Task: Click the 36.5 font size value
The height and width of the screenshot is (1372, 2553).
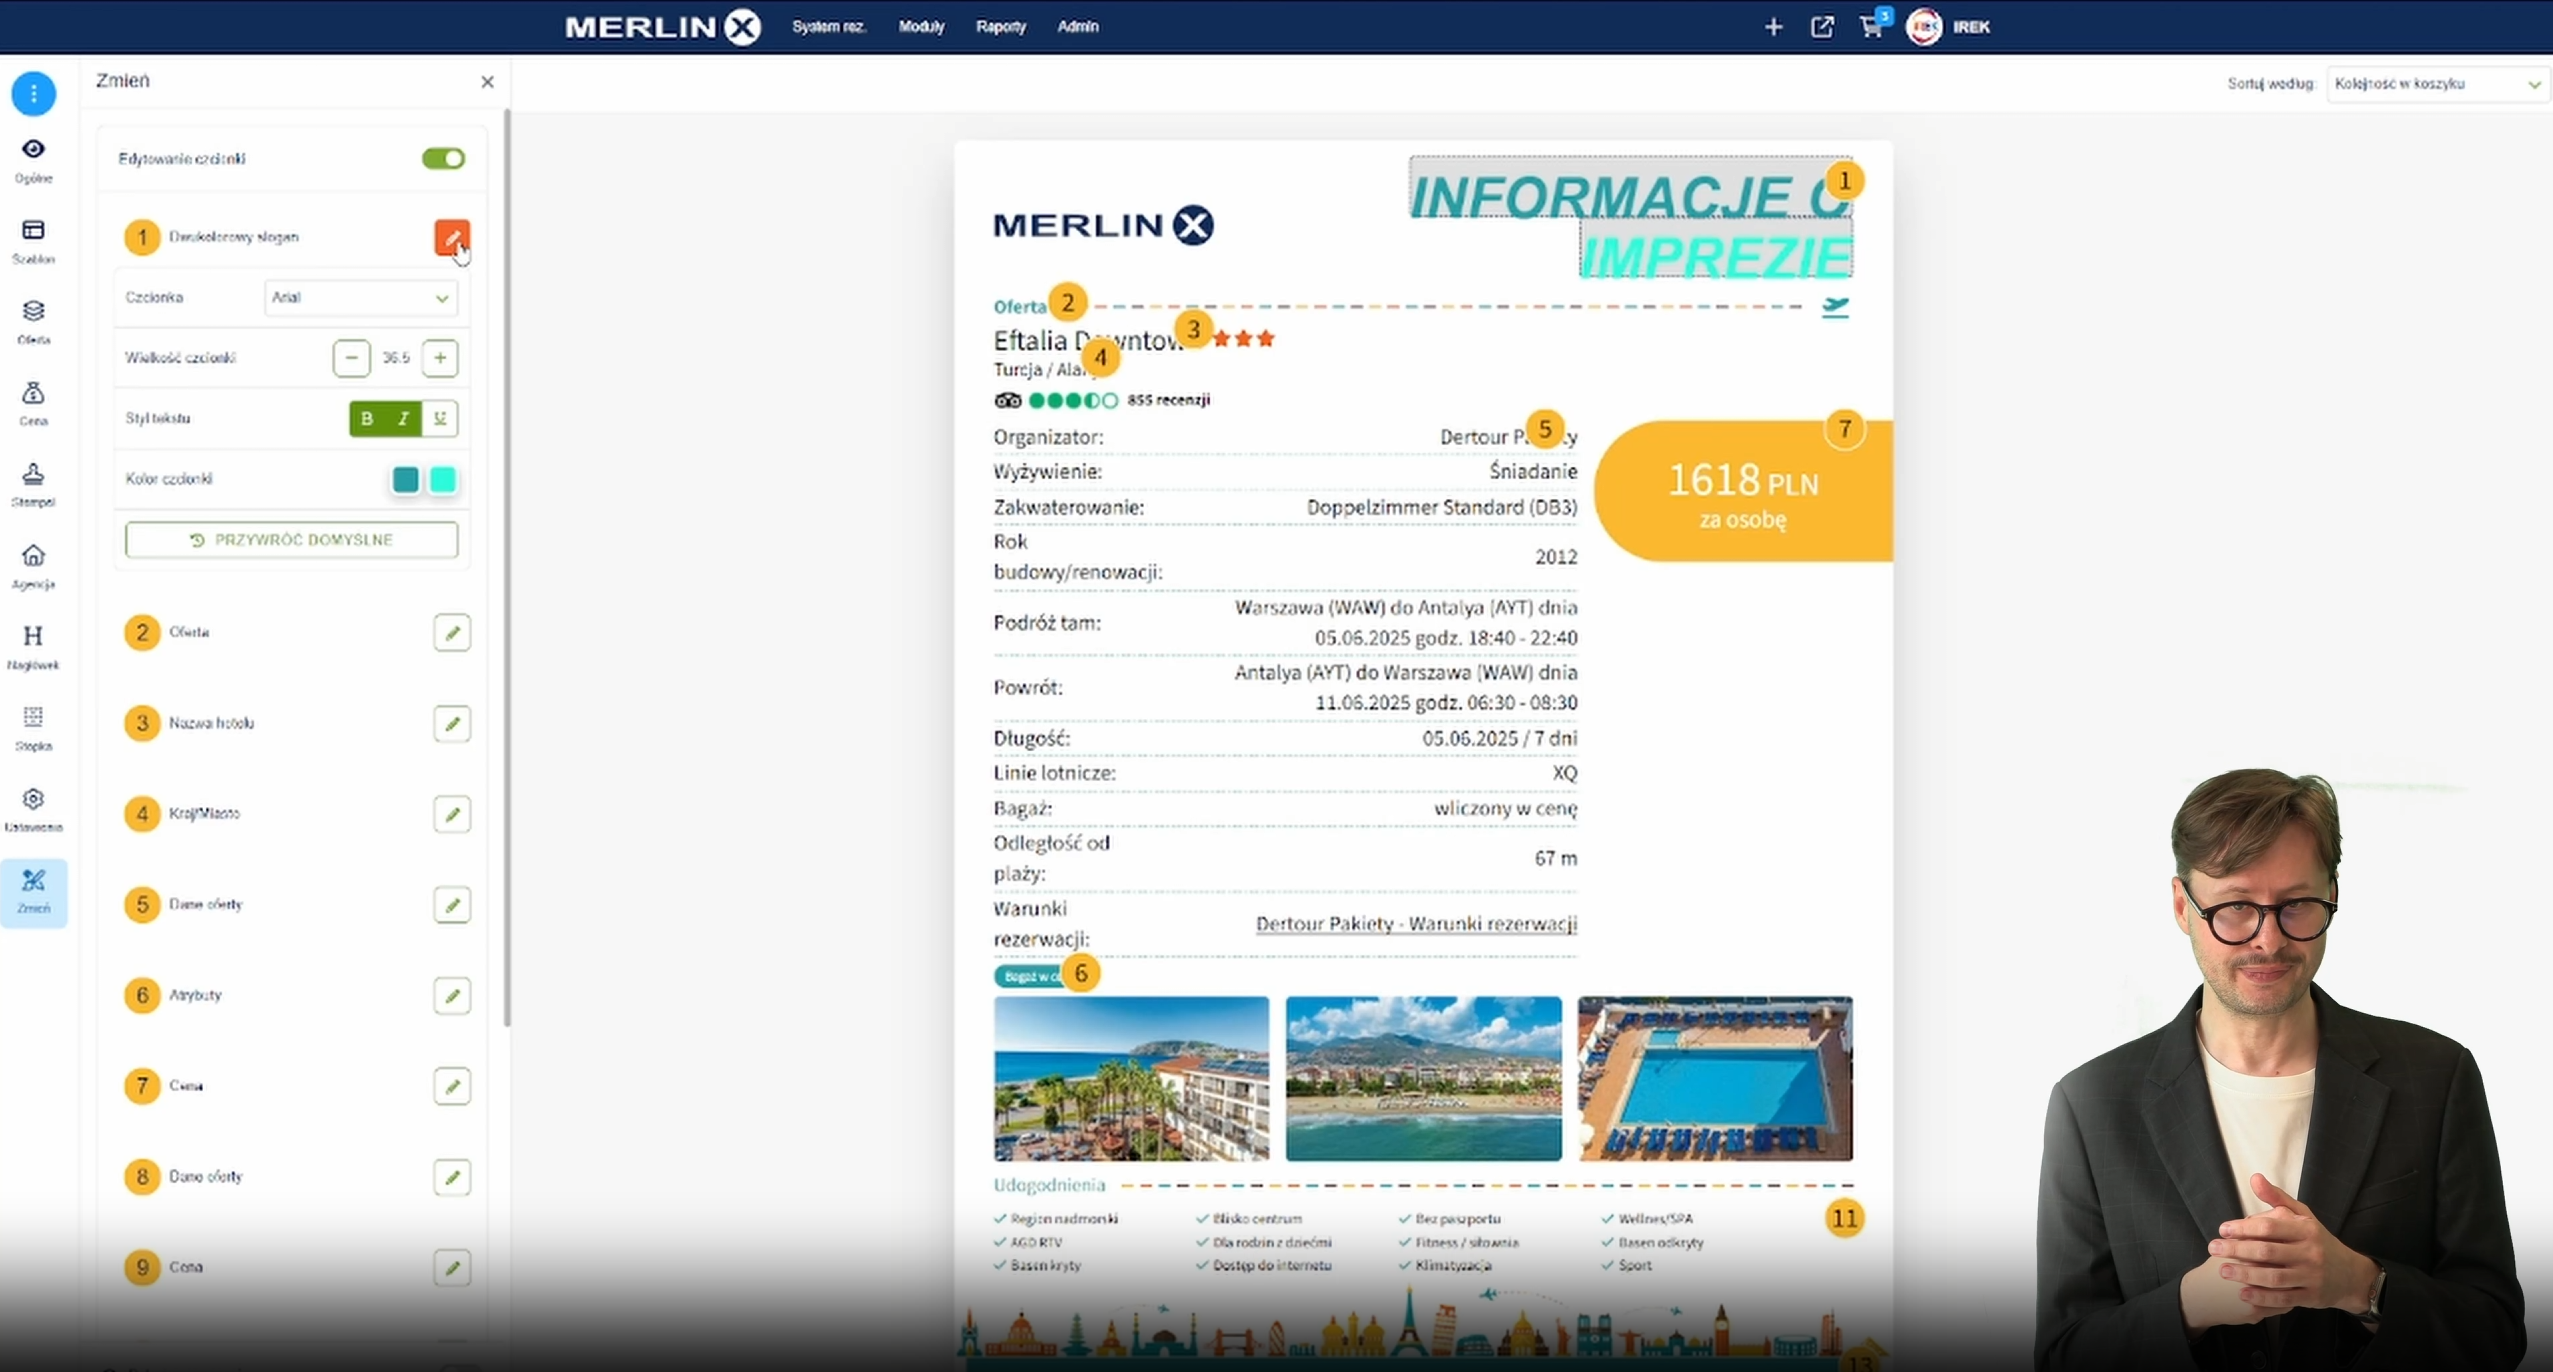Action: 396,358
